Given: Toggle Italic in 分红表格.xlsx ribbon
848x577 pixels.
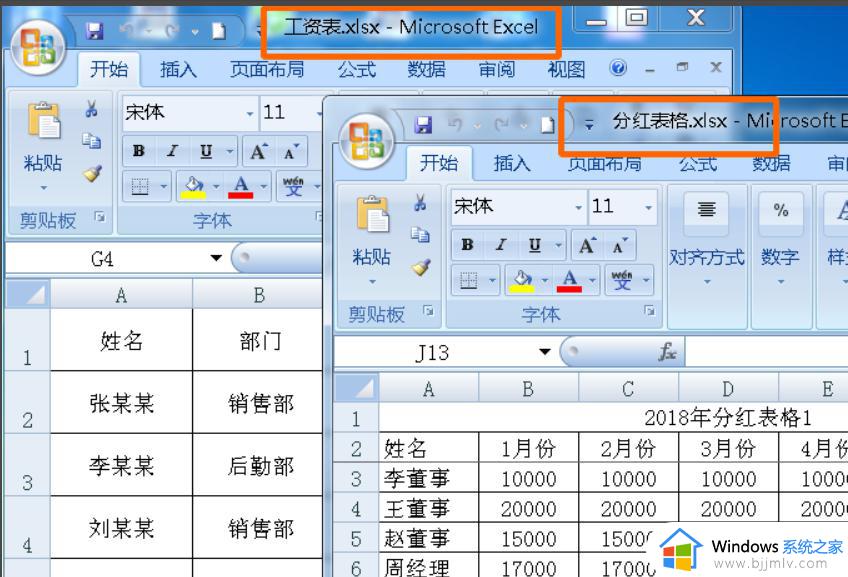Looking at the screenshot, I should pyautogui.click(x=501, y=245).
